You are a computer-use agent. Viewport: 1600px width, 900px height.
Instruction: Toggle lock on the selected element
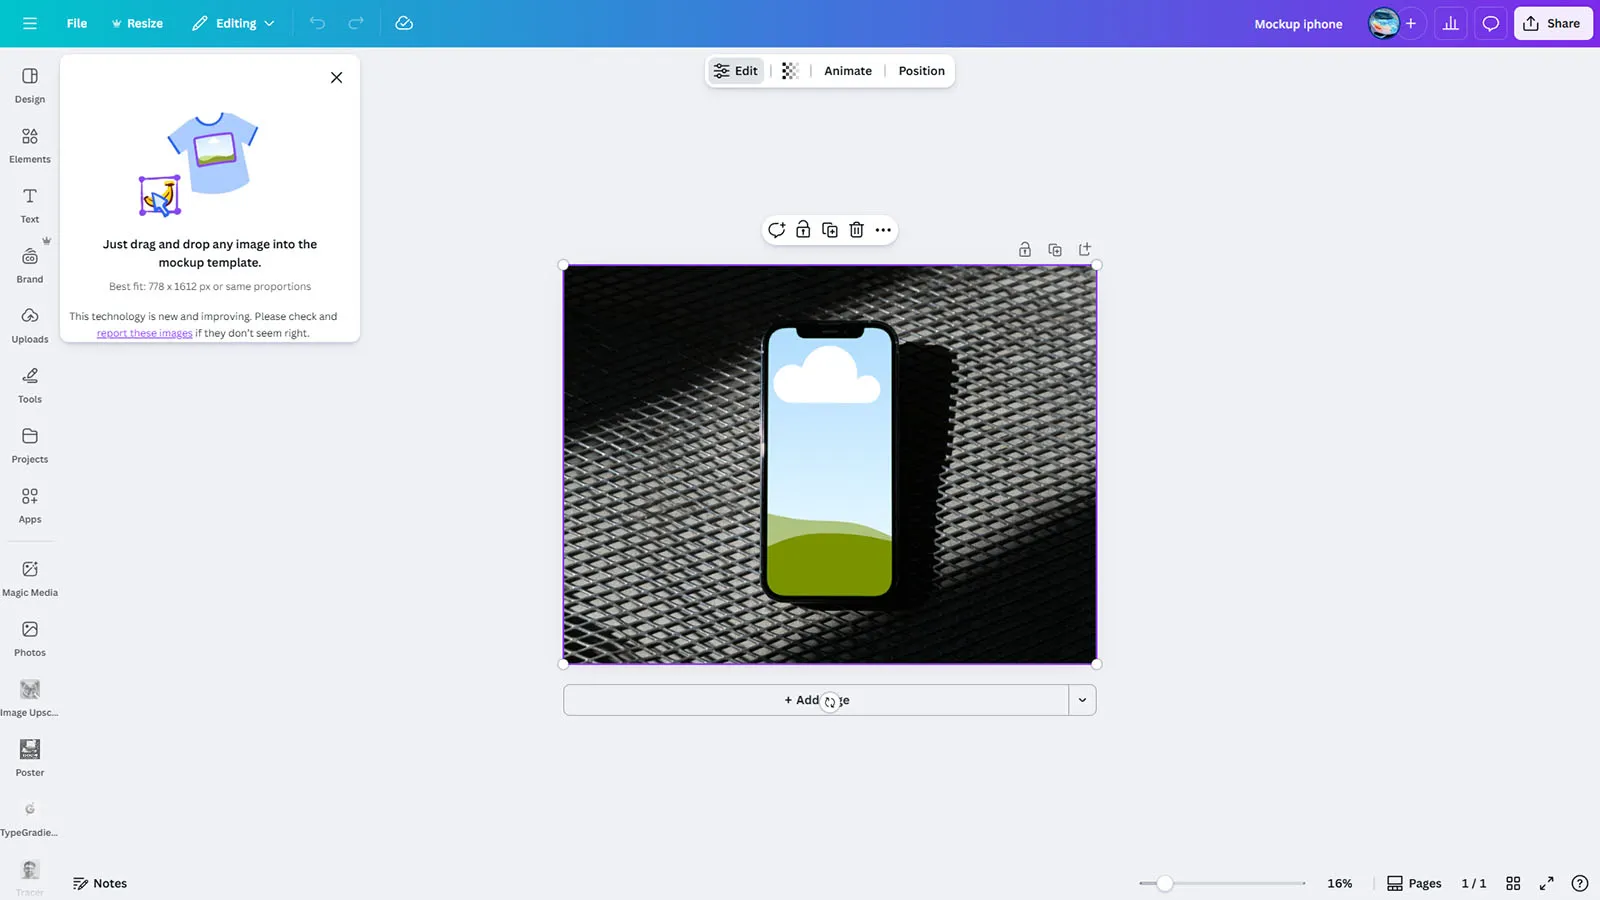click(x=803, y=230)
